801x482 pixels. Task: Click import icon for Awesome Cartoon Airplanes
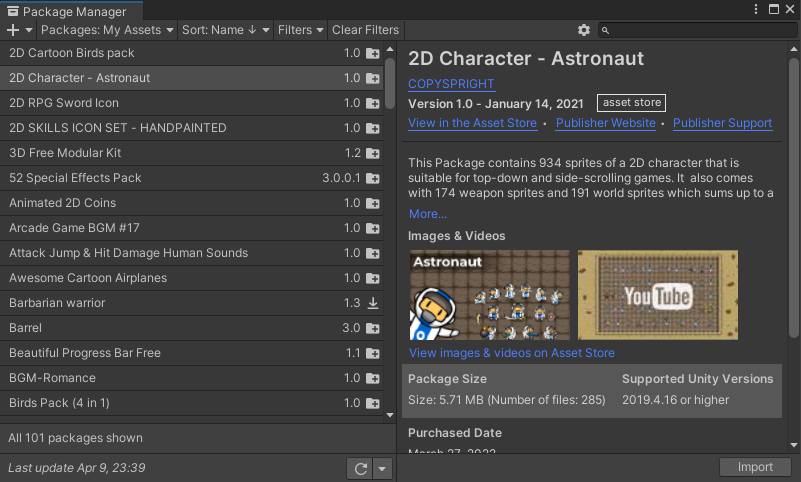coord(373,278)
